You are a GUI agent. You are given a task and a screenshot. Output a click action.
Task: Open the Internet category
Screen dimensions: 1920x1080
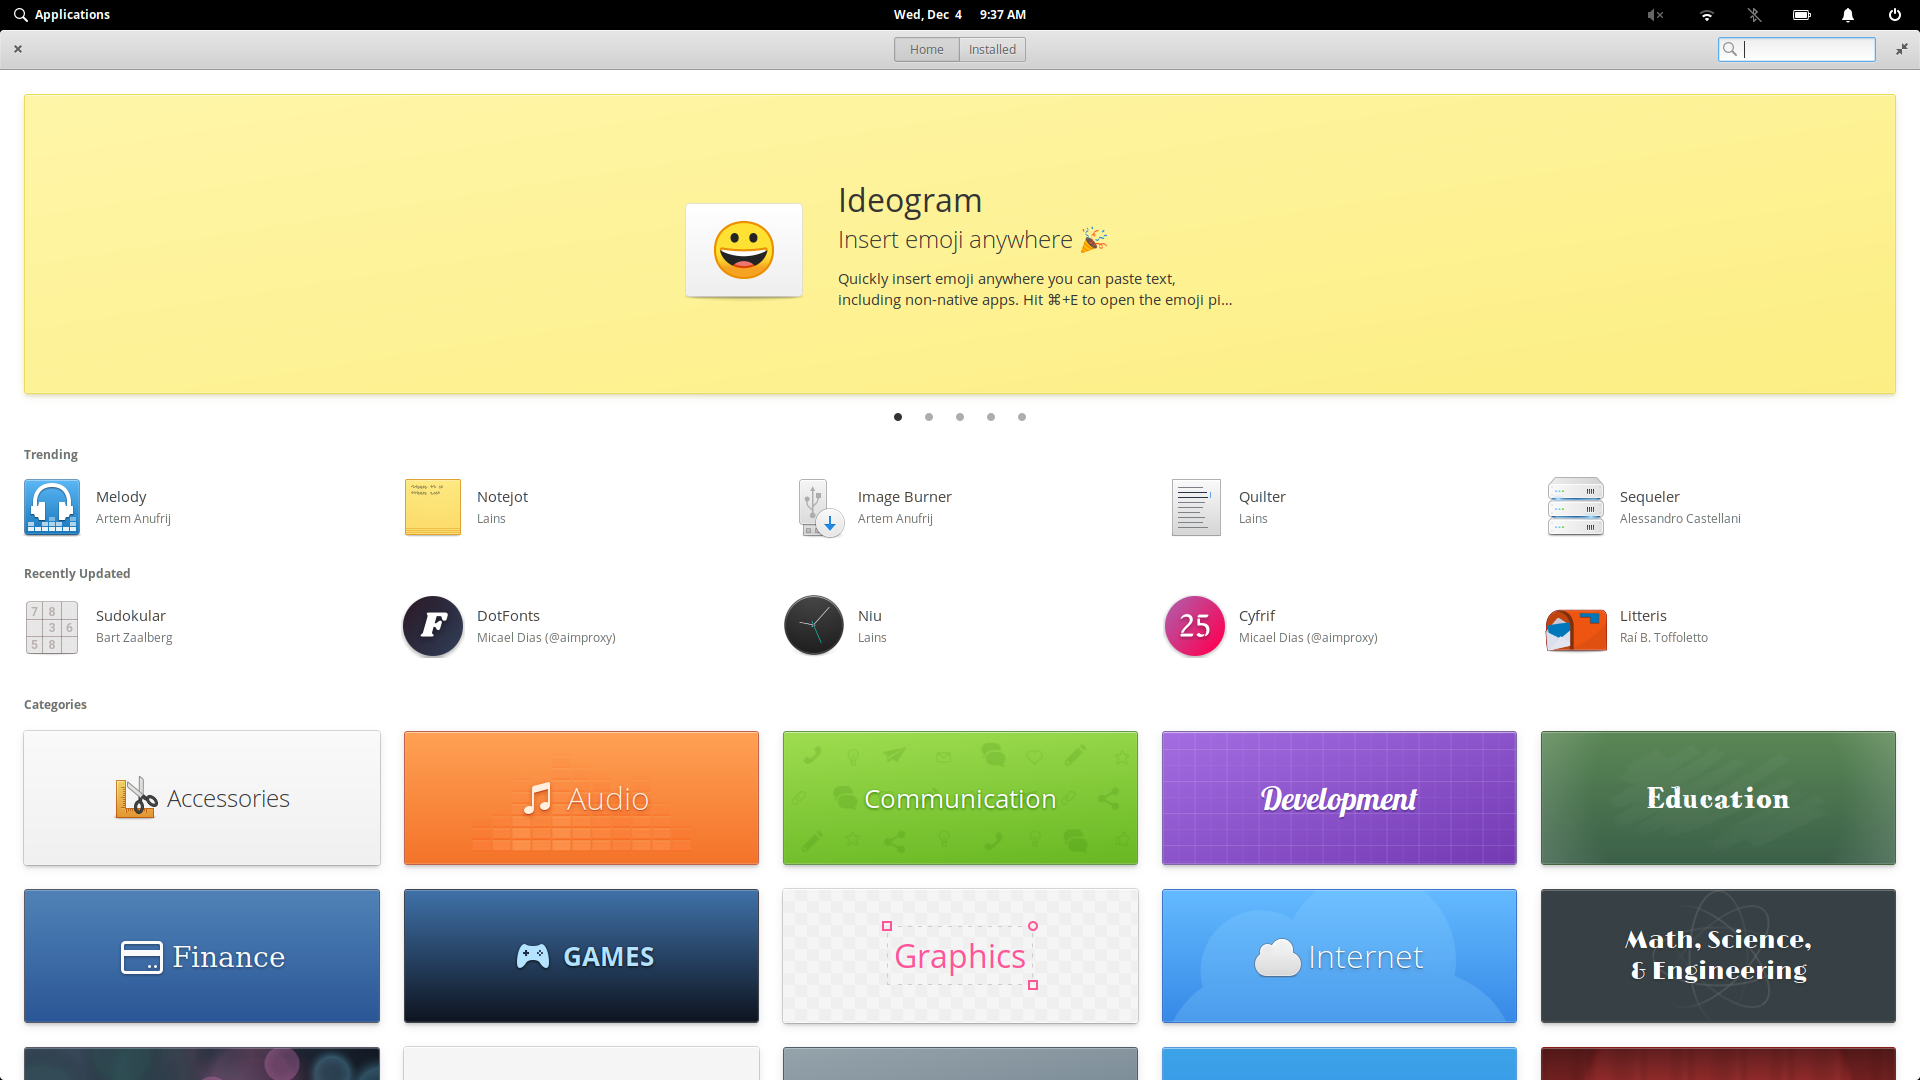coord(1339,956)
